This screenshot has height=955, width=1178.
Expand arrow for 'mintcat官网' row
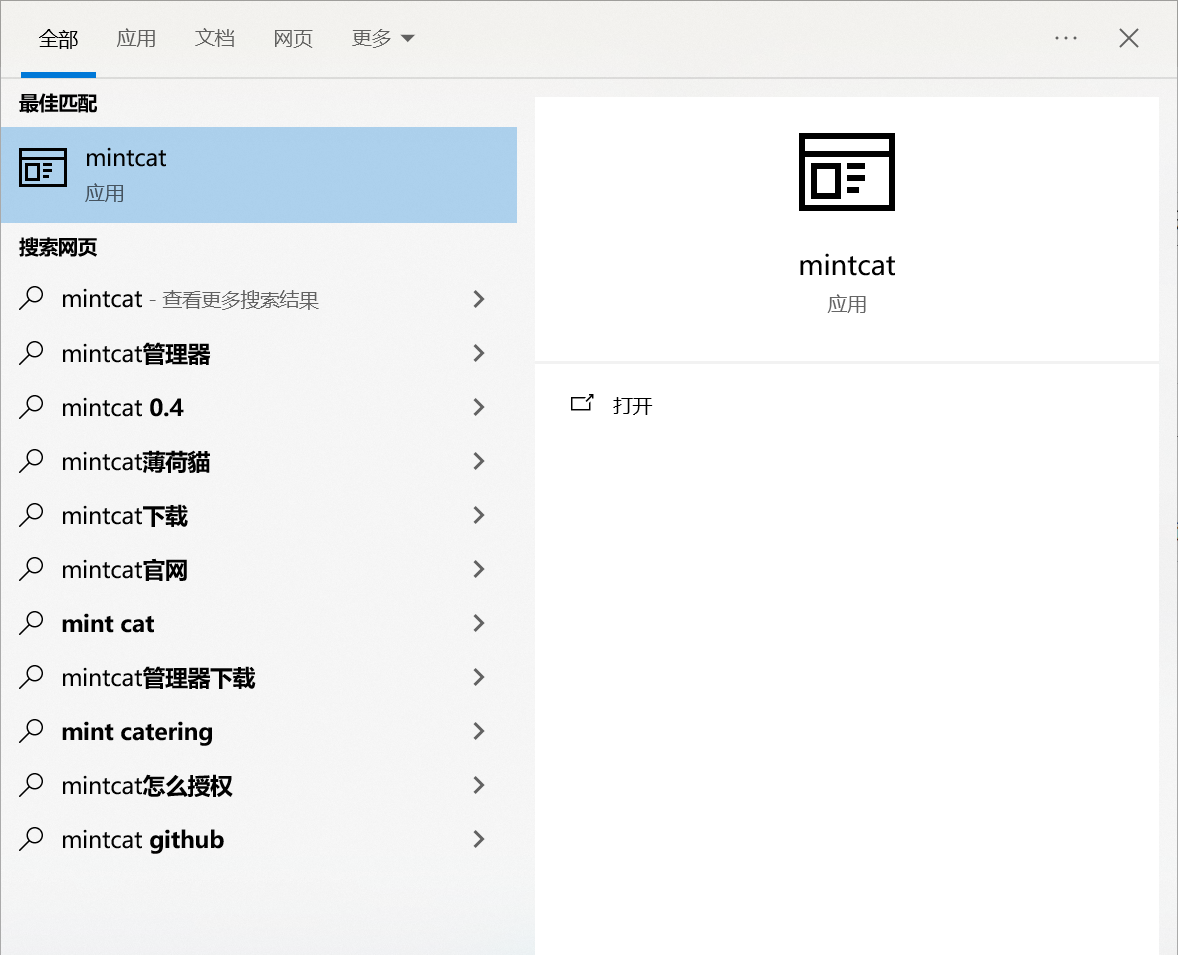tap(479, 570)
